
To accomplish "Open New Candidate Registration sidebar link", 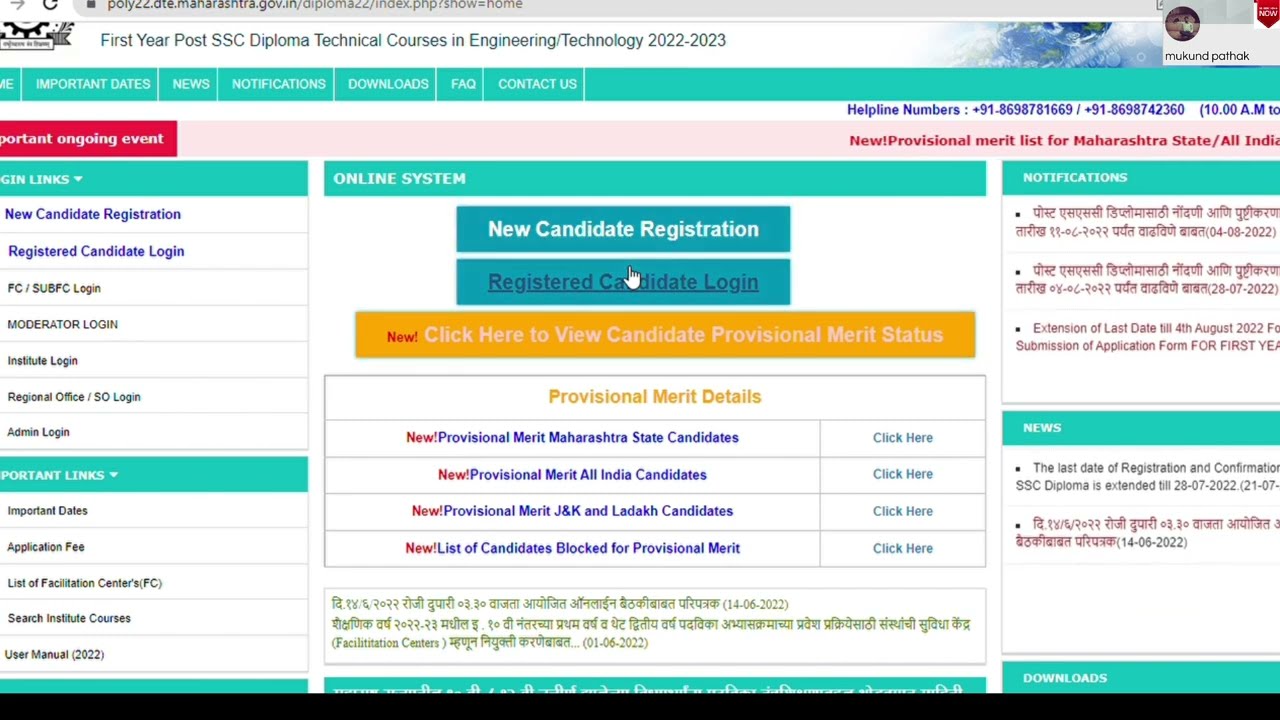I will pyautogui.click(x=93, y=214).
